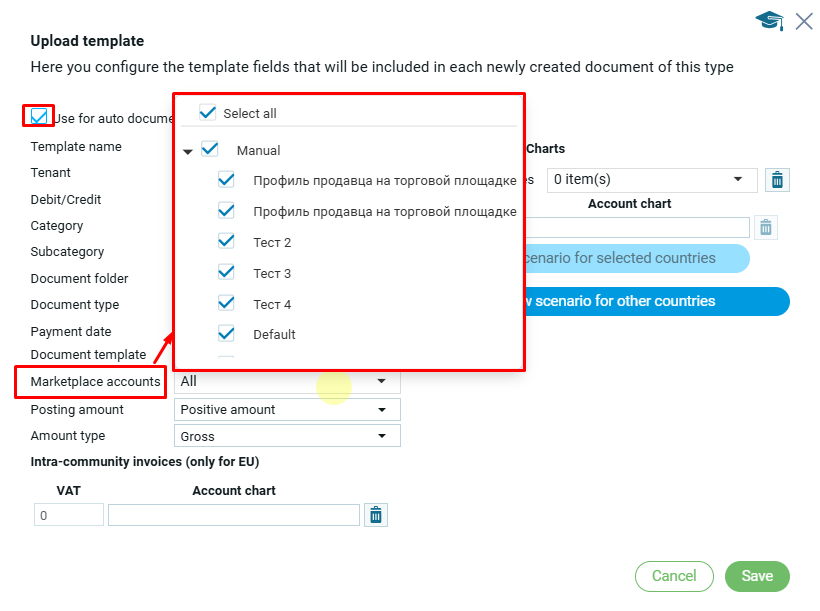The width and height of the screenshot is (820, 611).
Task: Click the greyed trash icon beside Account chart
Action: (x=765, y=227)
